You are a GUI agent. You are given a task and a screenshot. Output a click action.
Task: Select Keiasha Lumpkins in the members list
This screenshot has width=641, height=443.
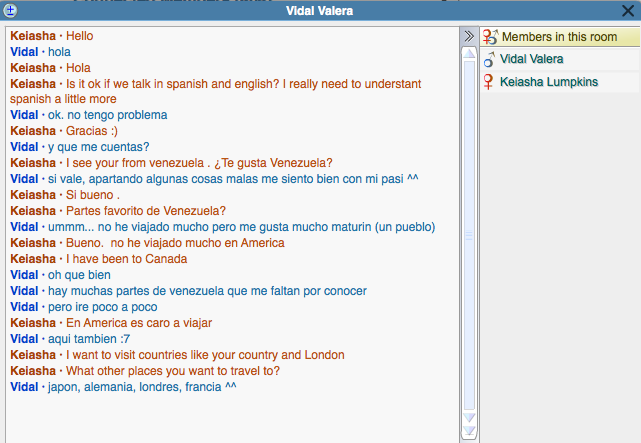(548, 82)
